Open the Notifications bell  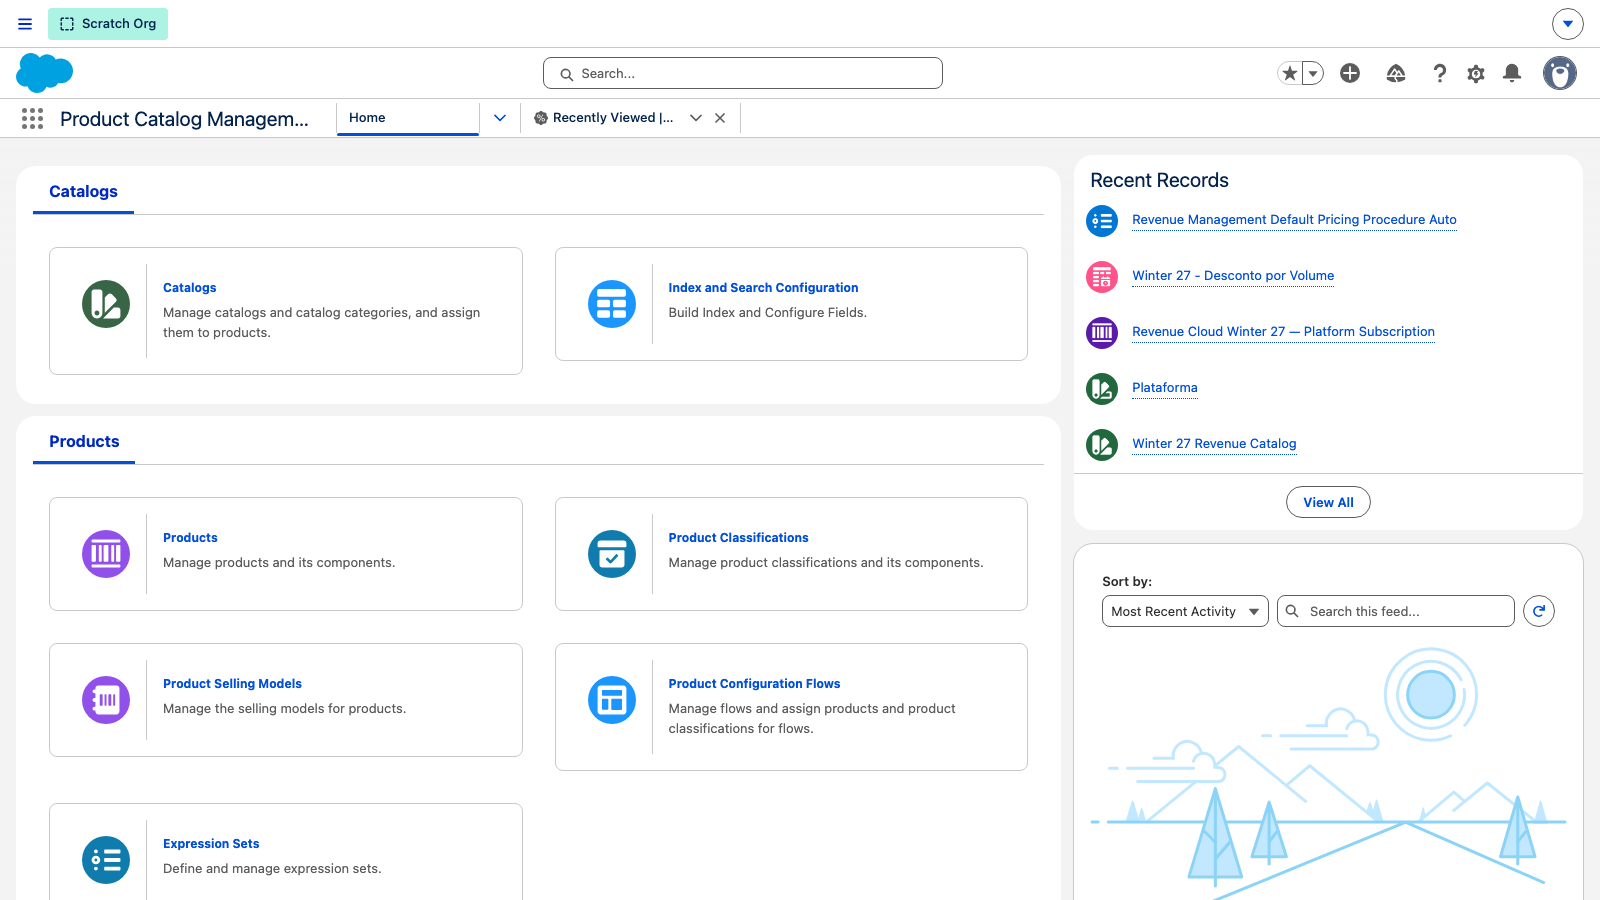click(1512, 73)
